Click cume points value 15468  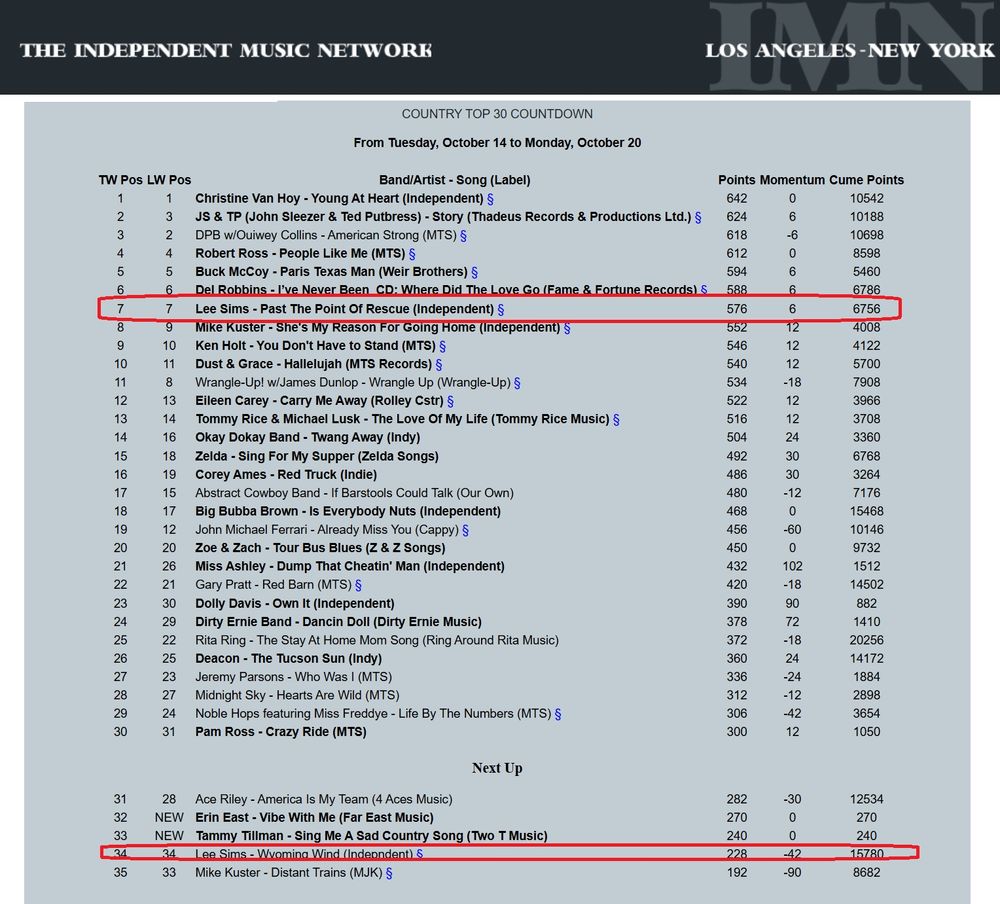pyautogui.click(x=866, y=512)
